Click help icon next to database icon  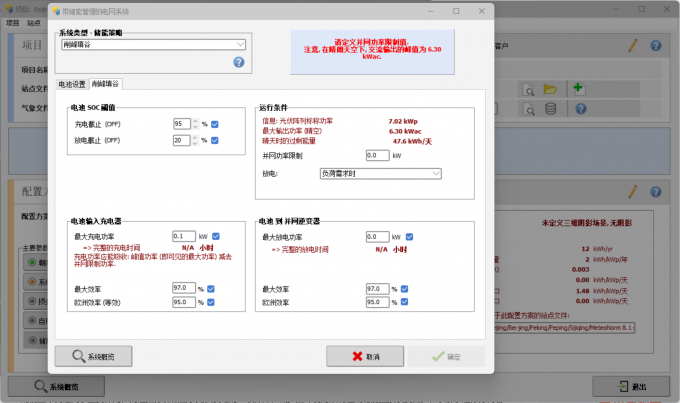pyautogui.click(x=581, y=108)
